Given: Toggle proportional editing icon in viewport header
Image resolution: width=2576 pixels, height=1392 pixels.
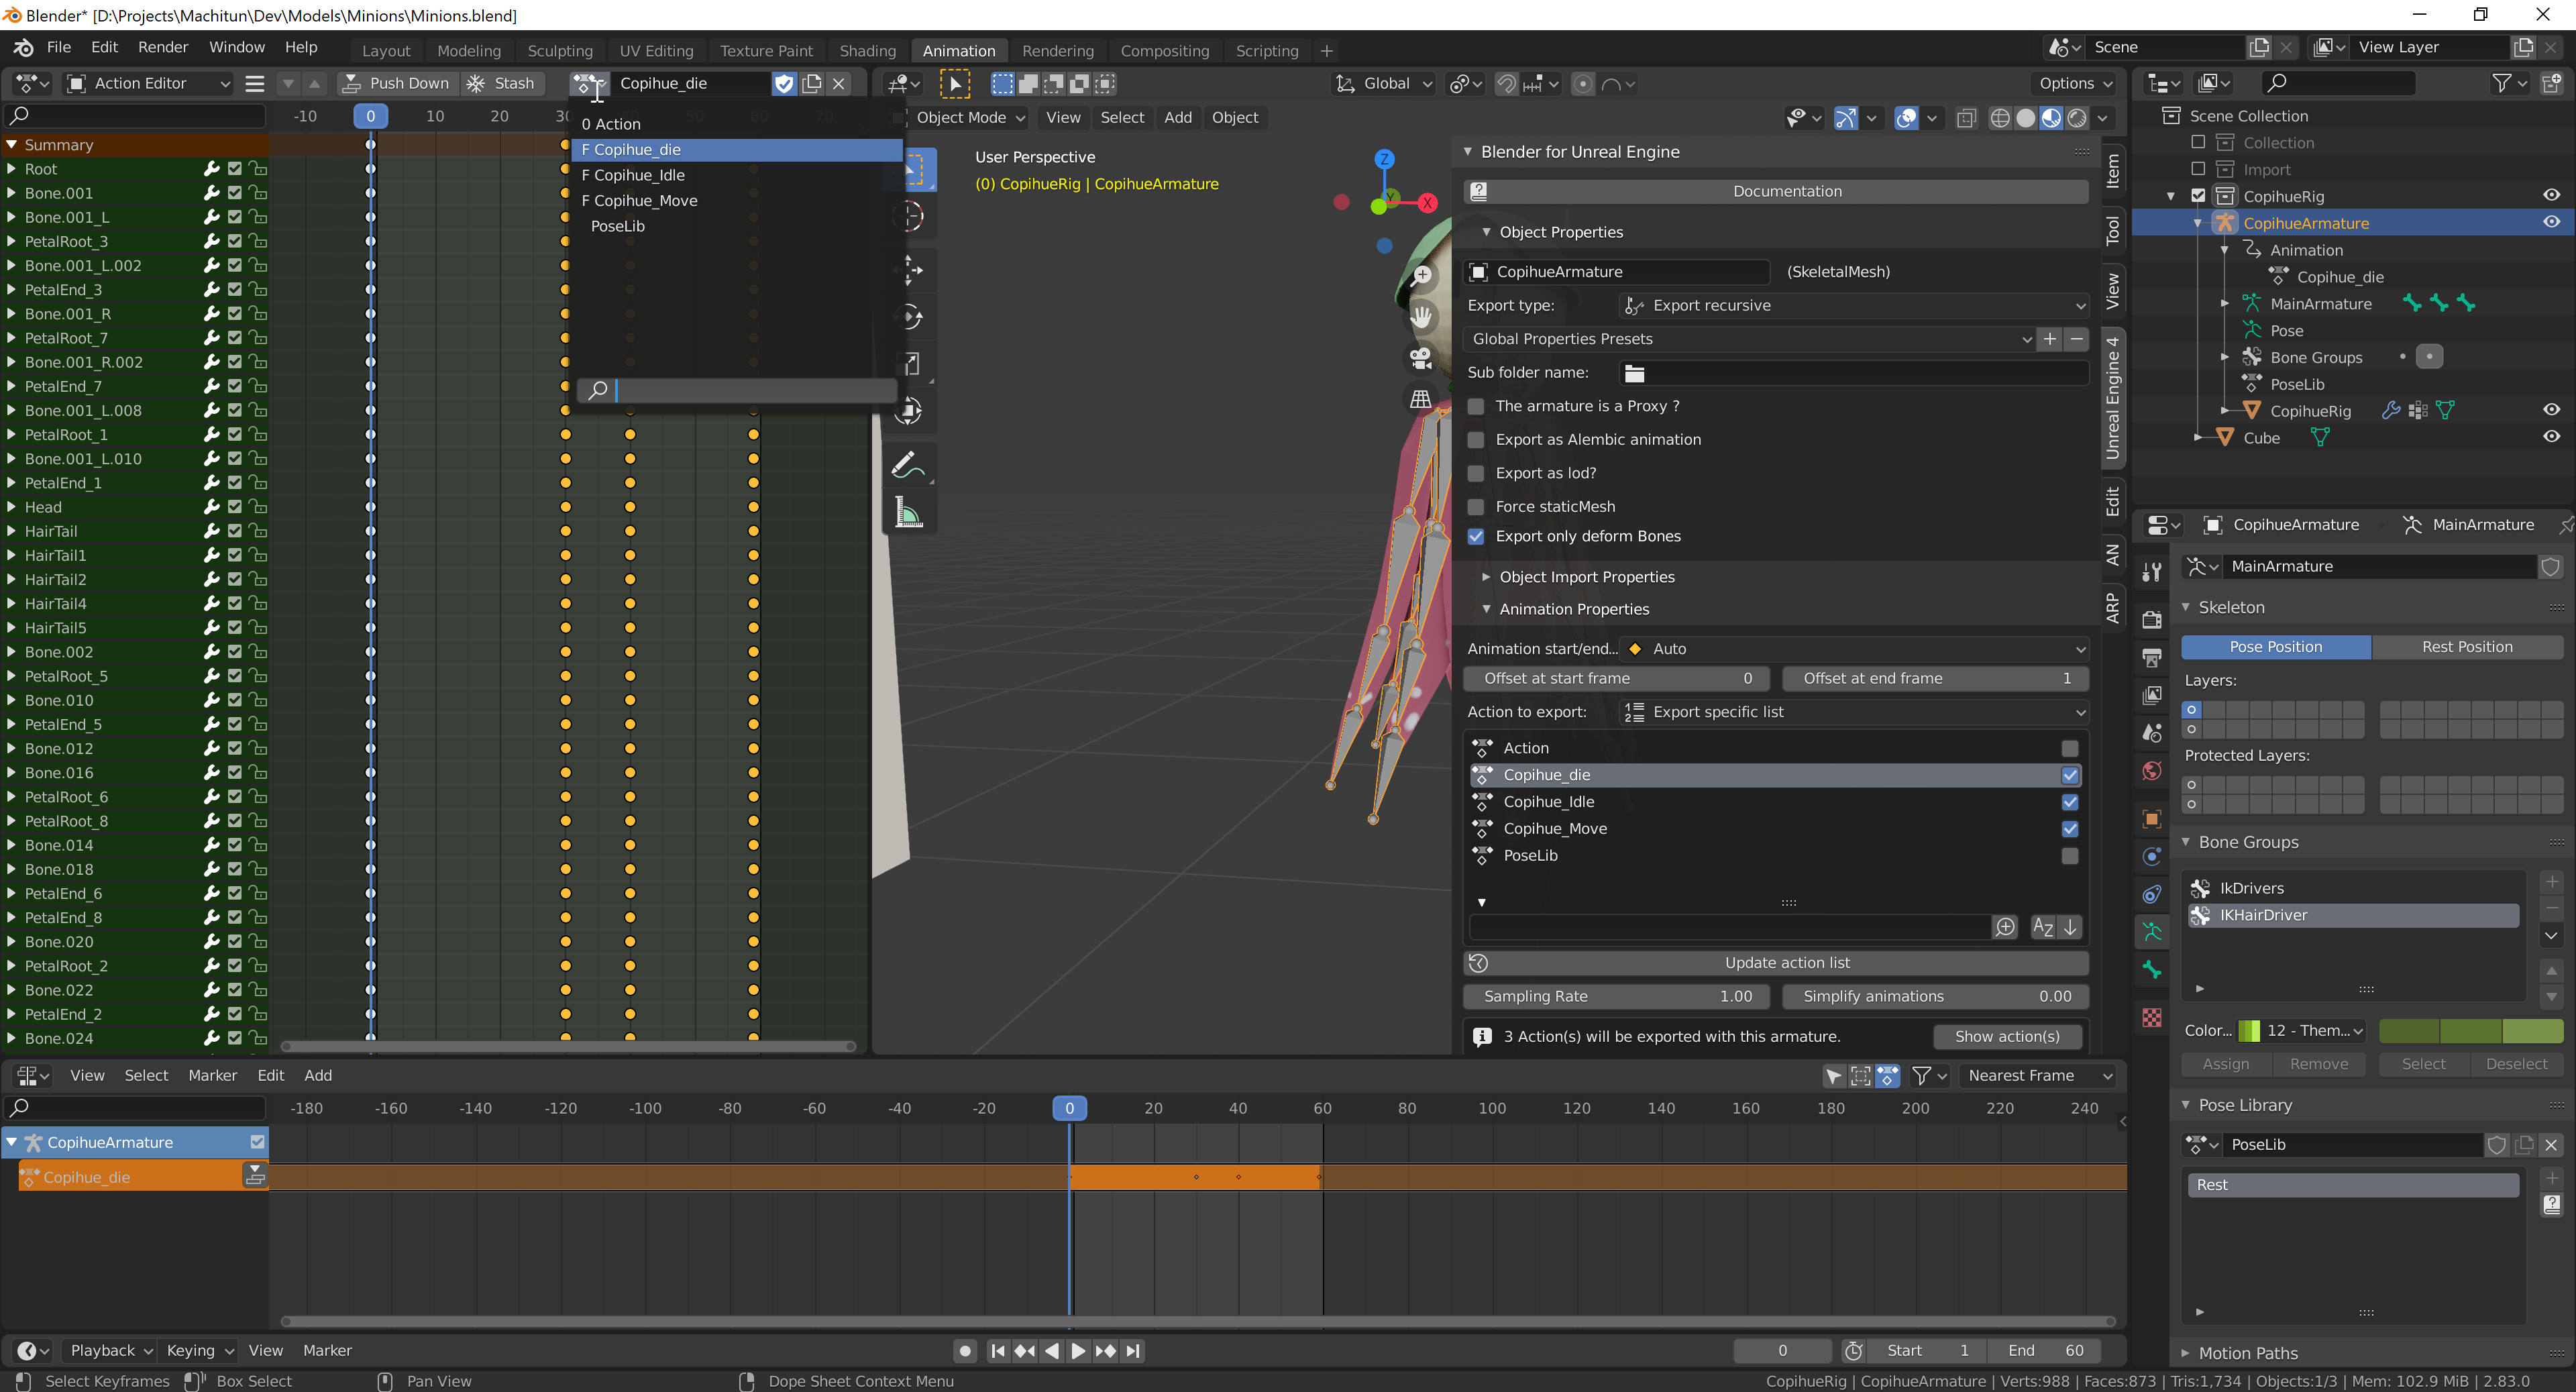Looking at the screenshot, I should [x=1583, y=84].
